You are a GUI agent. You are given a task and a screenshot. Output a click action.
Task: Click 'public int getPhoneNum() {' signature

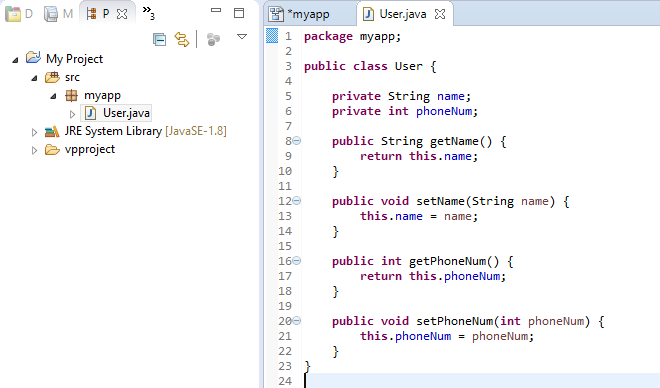(x=423, y=261)
